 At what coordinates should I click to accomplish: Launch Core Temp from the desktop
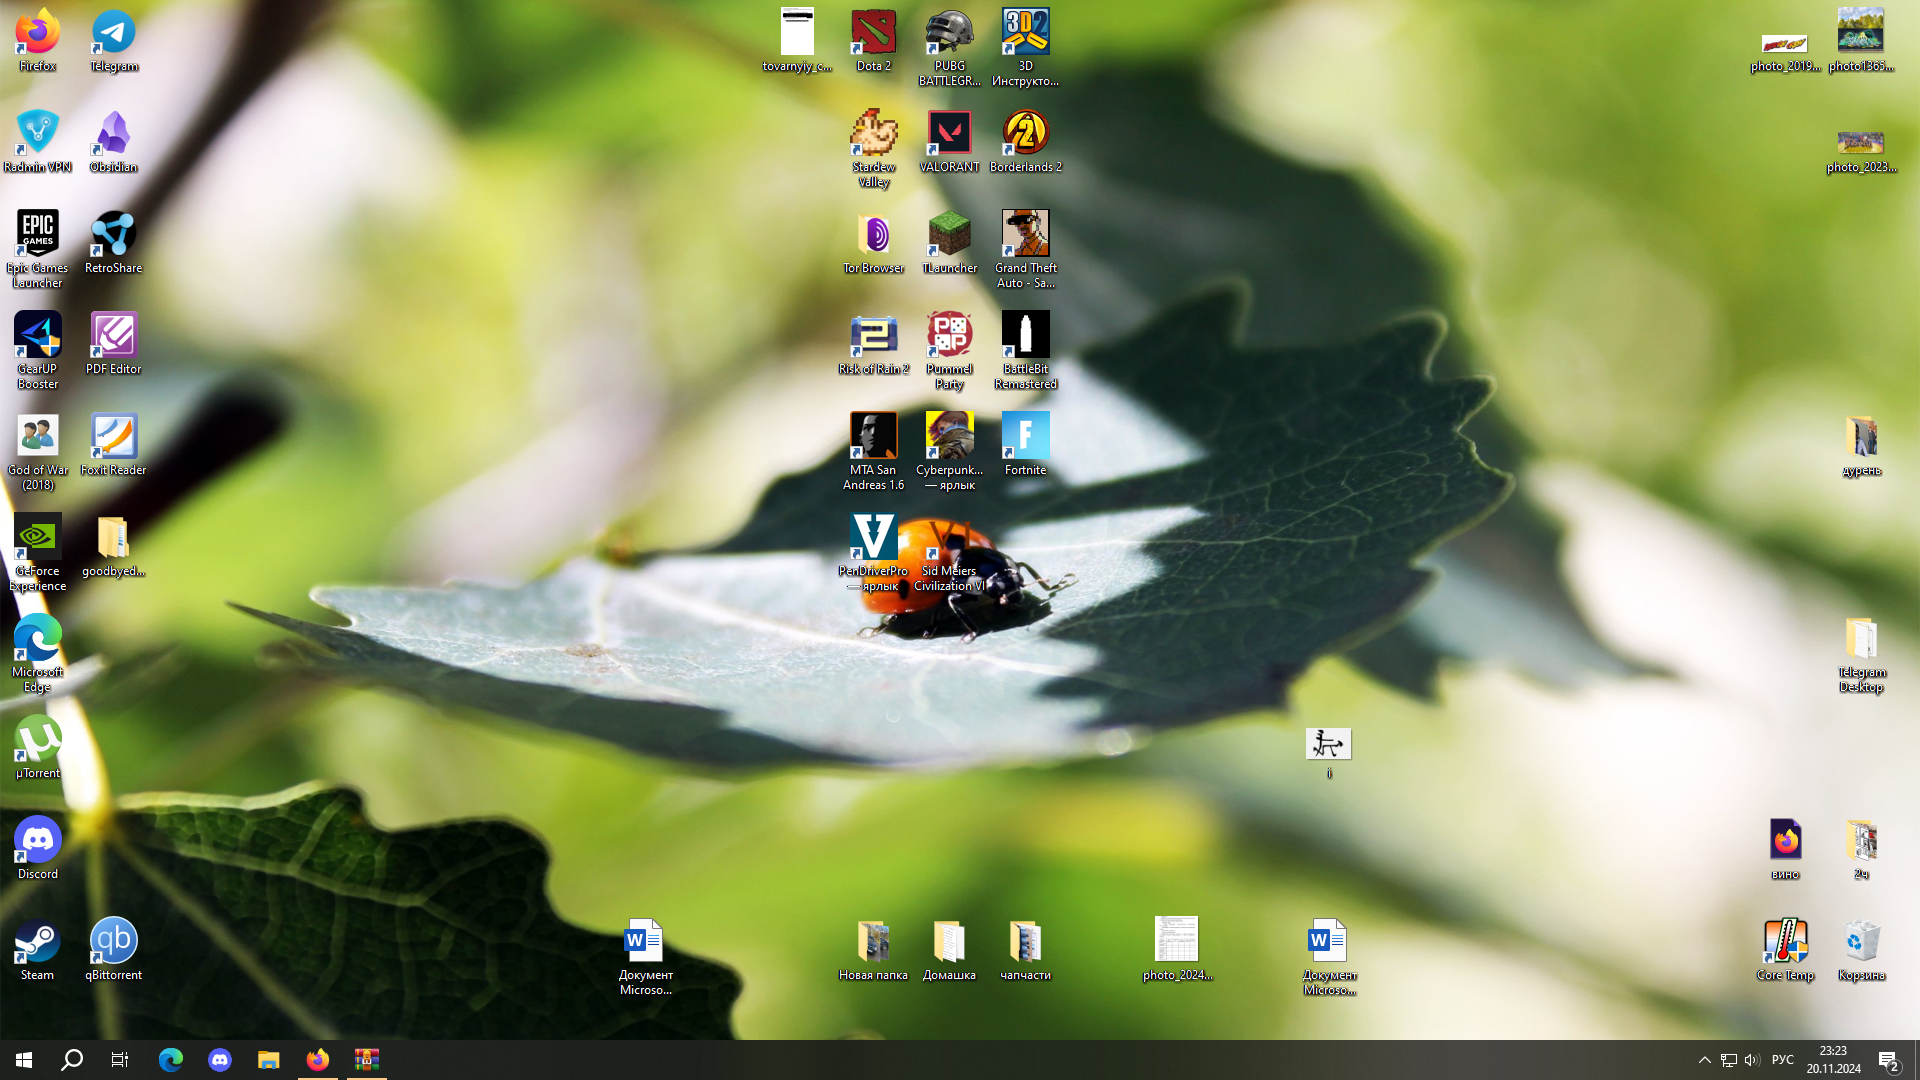(x=1786, y=949)
